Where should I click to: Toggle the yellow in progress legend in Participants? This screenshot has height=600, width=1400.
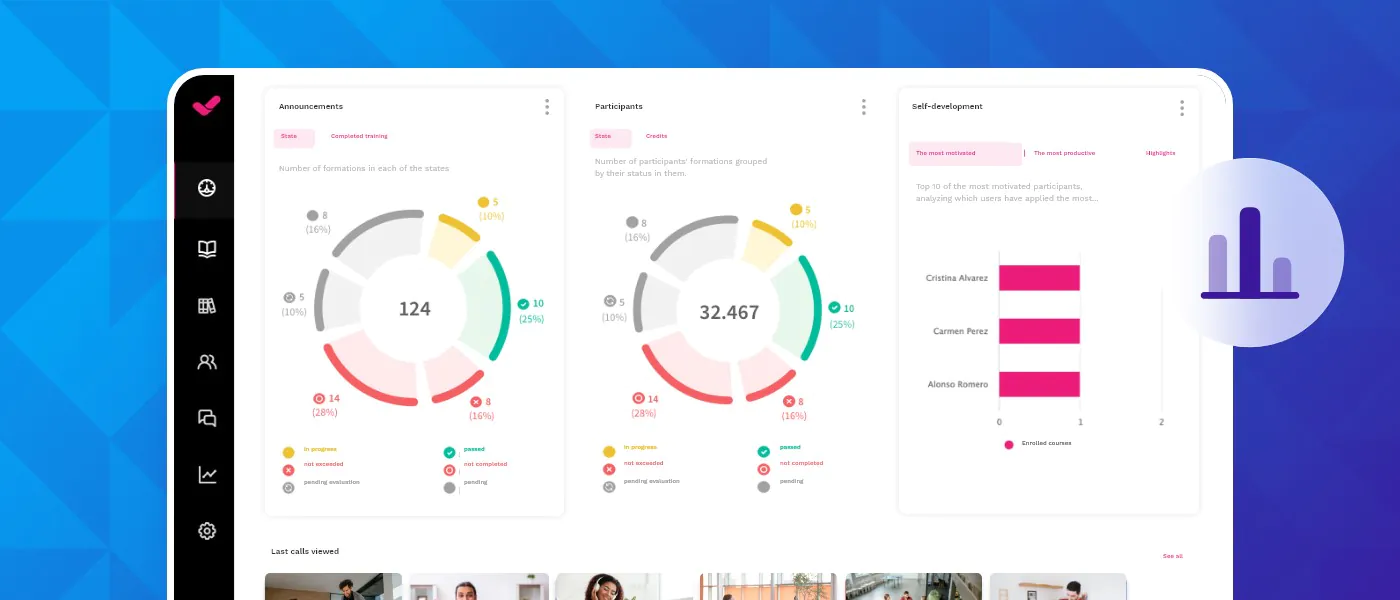(608, 452)
